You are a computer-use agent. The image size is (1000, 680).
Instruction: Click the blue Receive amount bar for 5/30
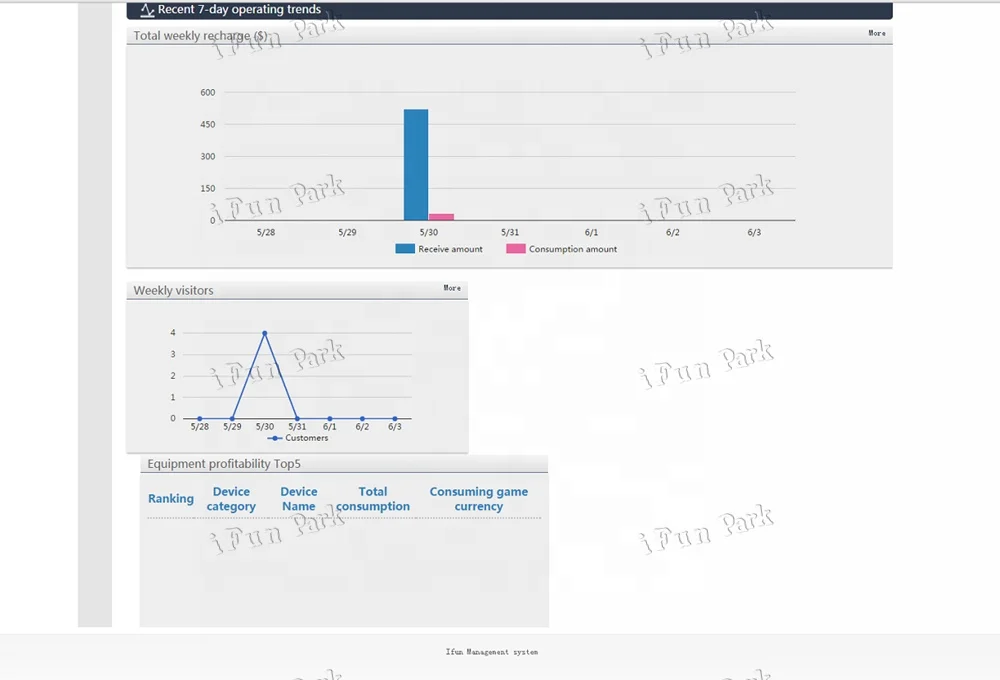pos(416,165)
